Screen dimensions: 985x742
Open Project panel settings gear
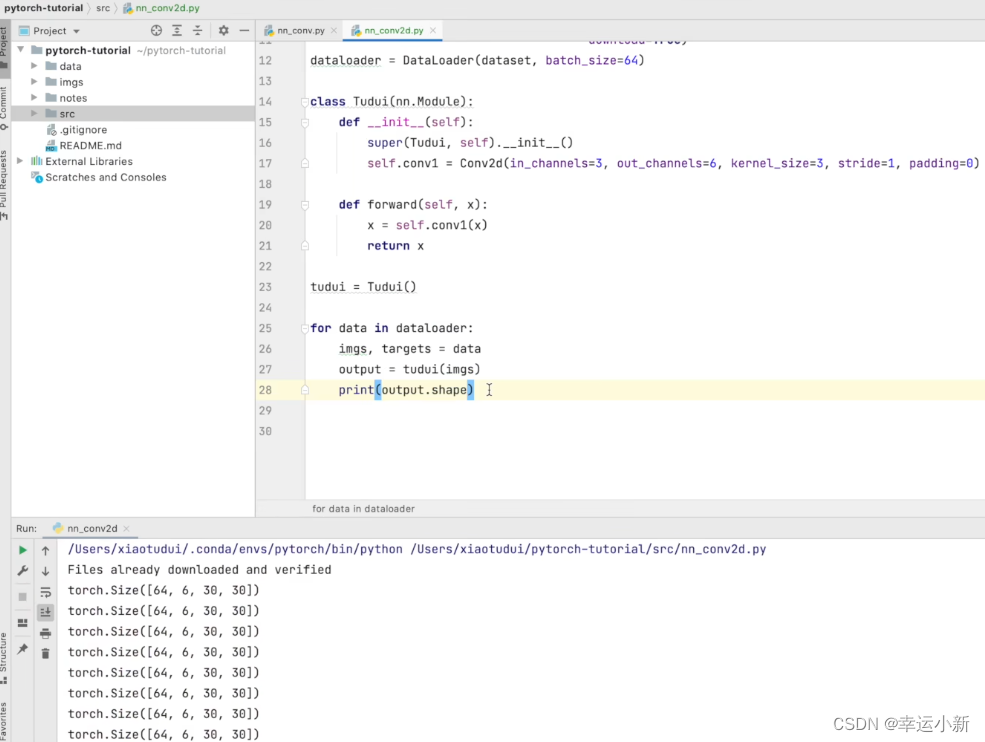pos(223,31)
